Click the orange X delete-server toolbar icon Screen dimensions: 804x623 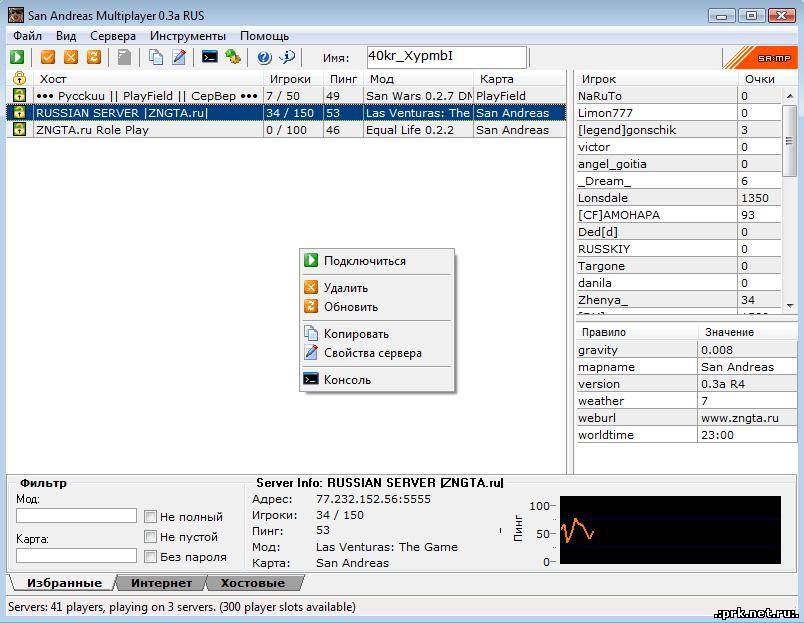click(71, 57)
